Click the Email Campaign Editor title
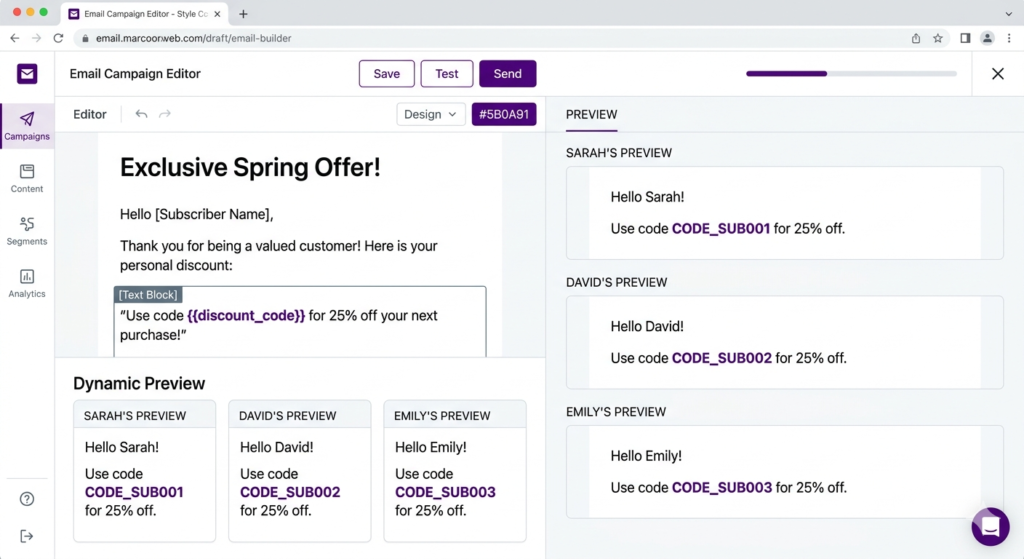 point(135,74)
